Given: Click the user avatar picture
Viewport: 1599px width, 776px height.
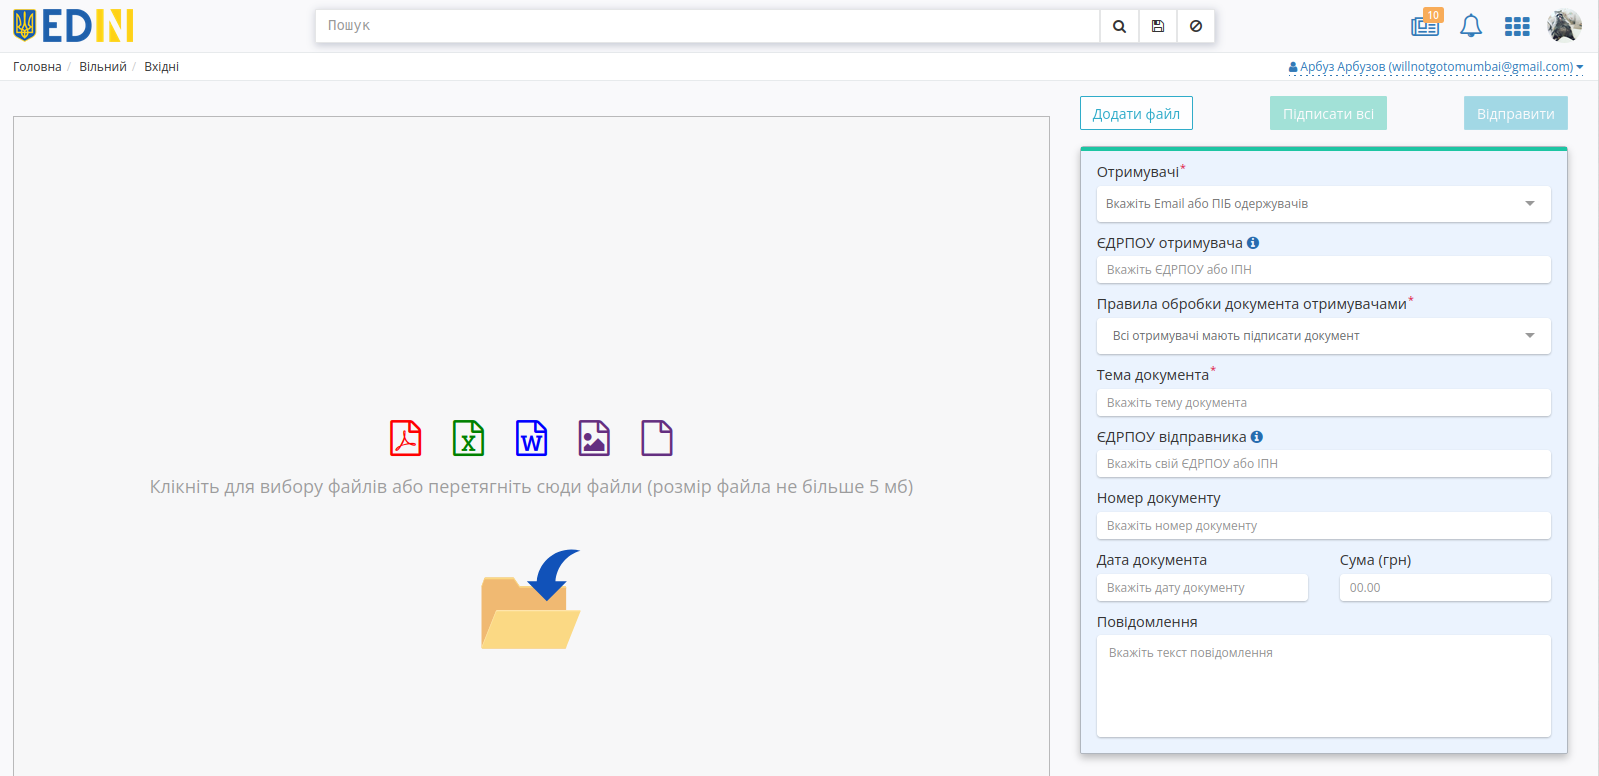Looking at the screenshot, I should coord(1564,25).
